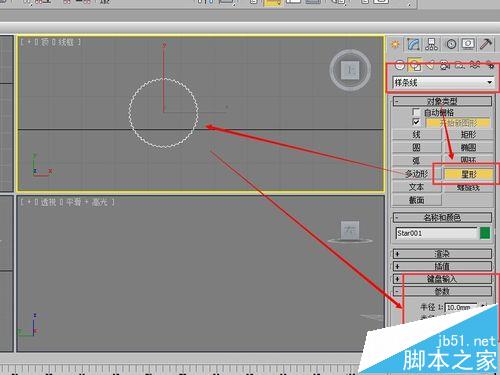The width and height of the screenshot is (500, 375).
Task: Choose the 线 (Line) shape button
Action: pos(417,135)
